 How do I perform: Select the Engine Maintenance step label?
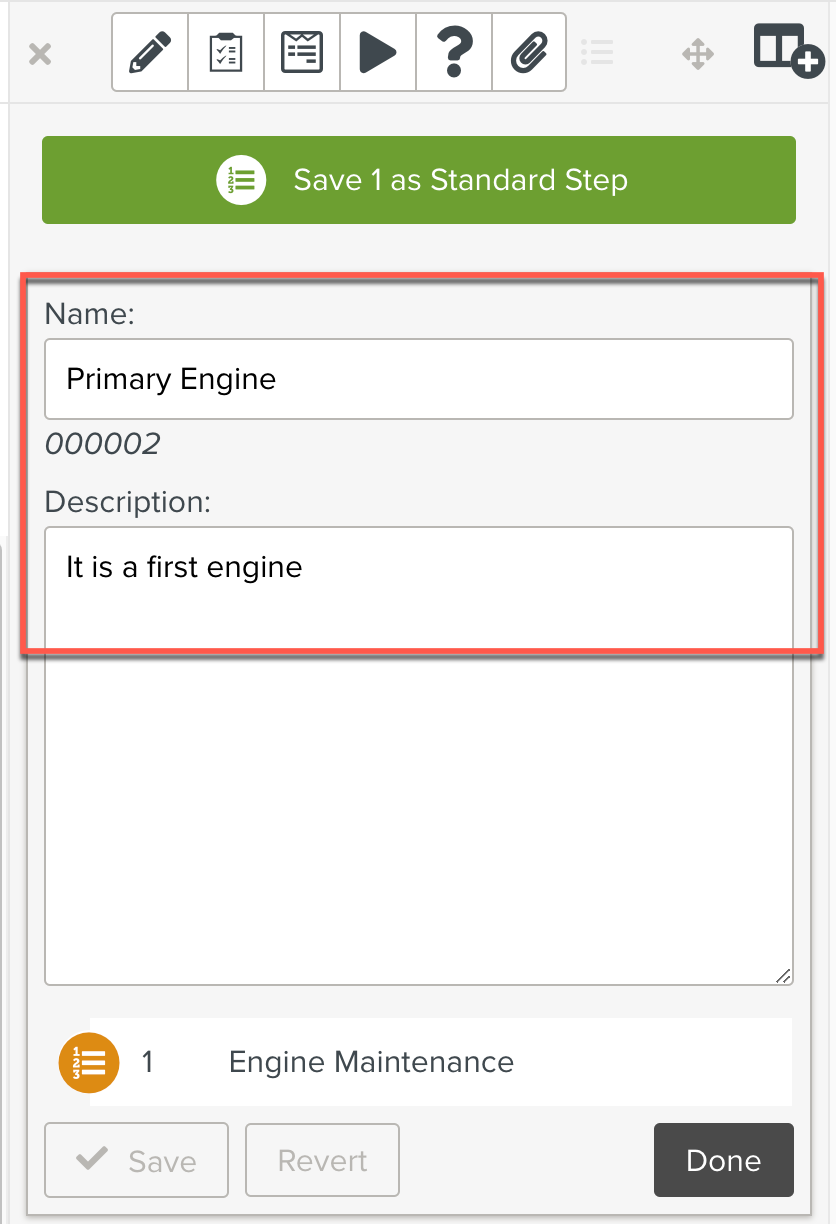(x=371, y=1062)
